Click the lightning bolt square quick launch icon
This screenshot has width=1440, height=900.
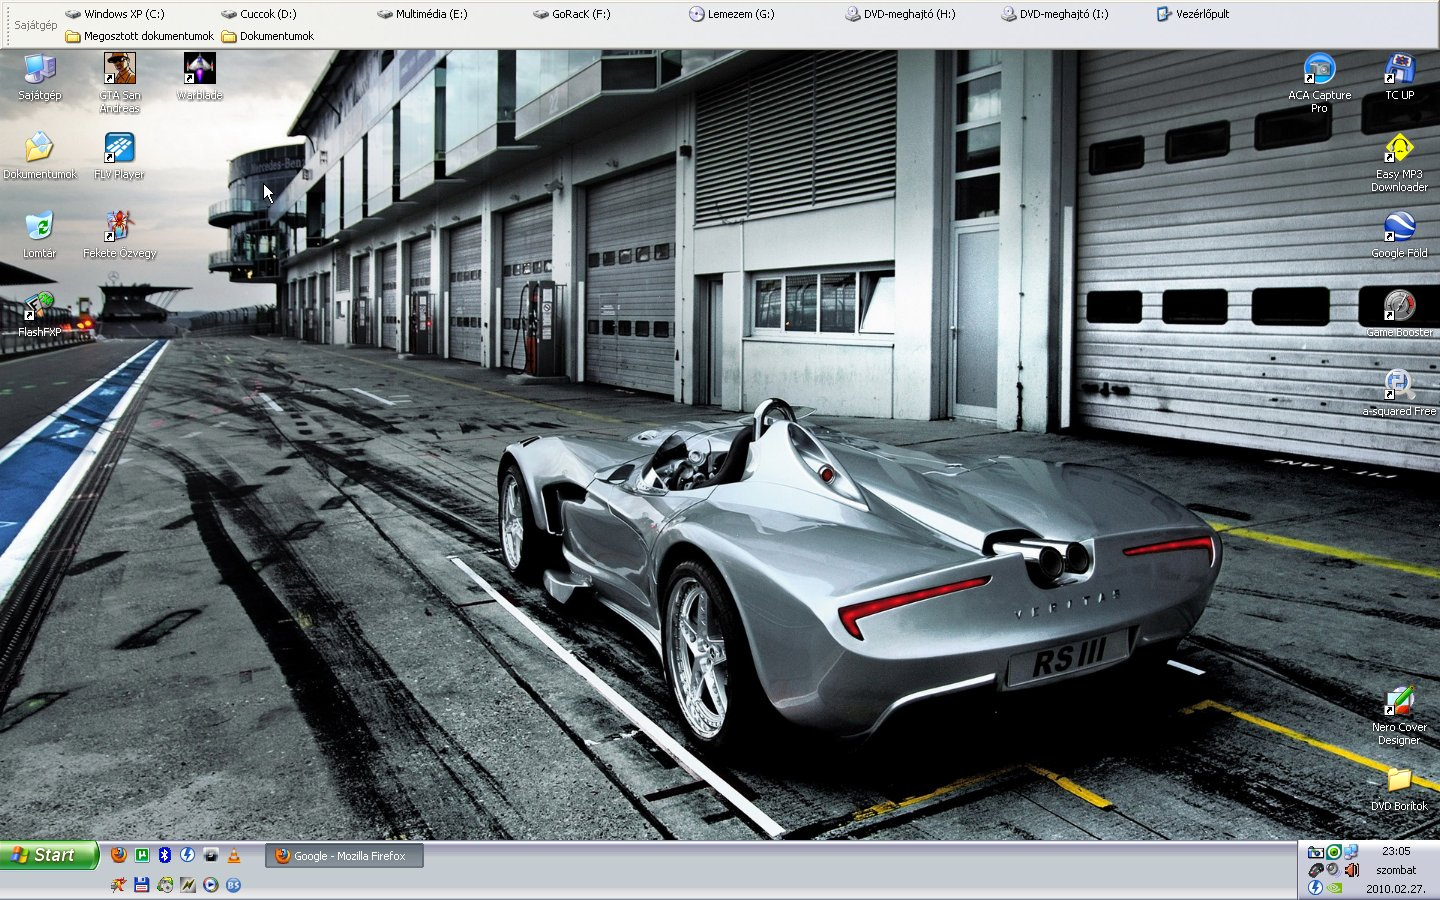(188, 884)
